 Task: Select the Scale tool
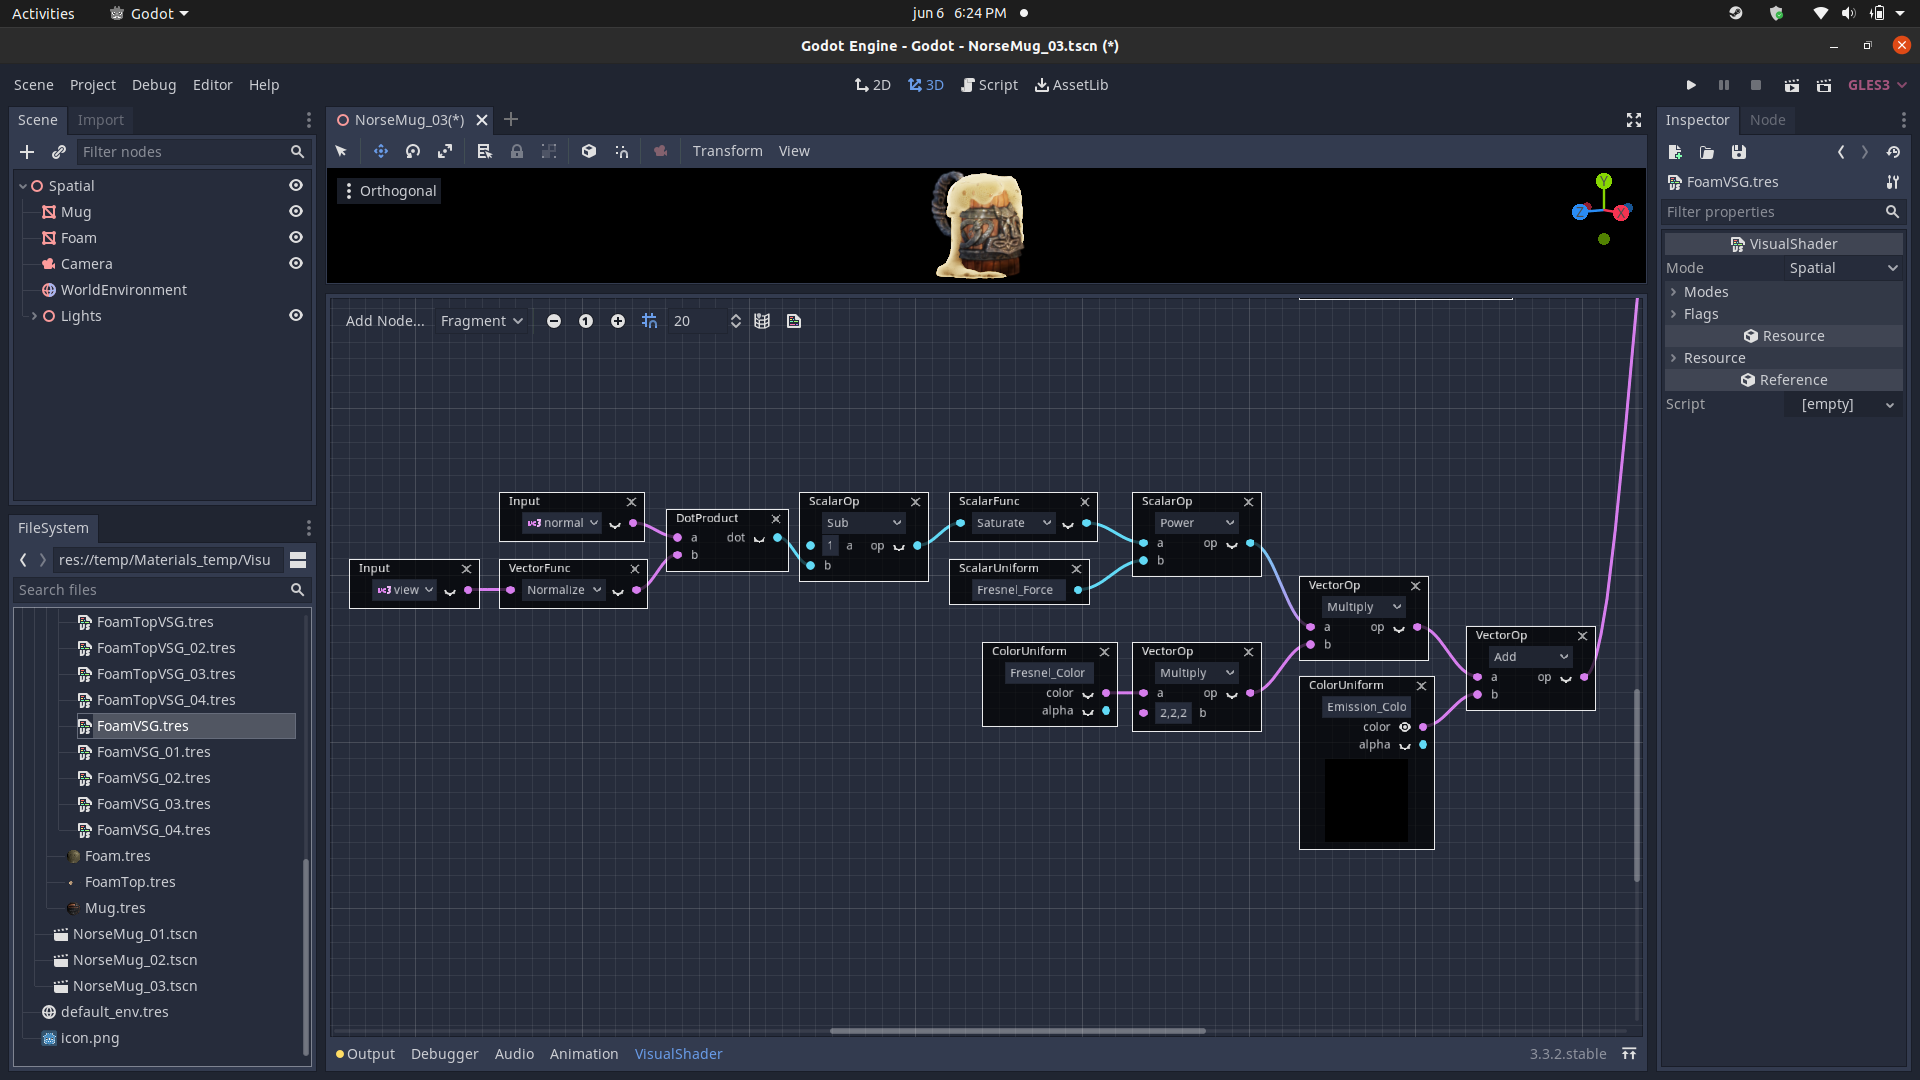pos(445,151)
